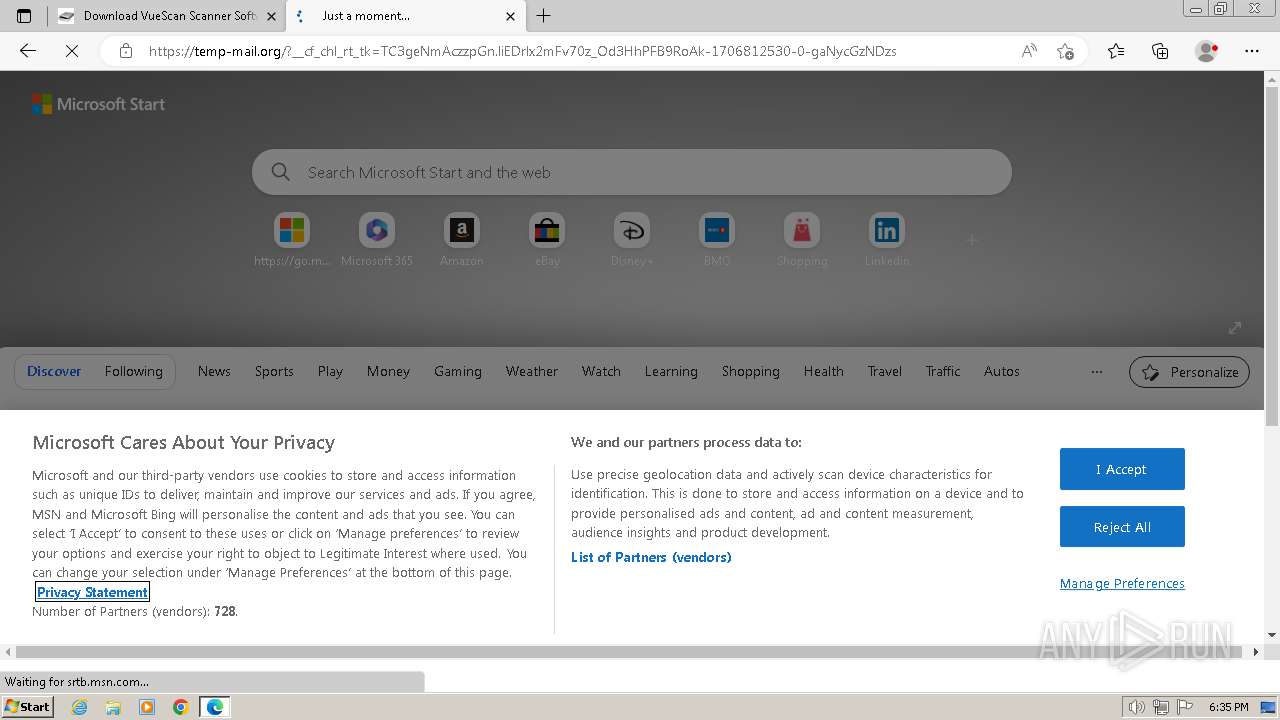View site information lock icon
Viewport: 1280px width, 720px height.
(x=126, y=51)
